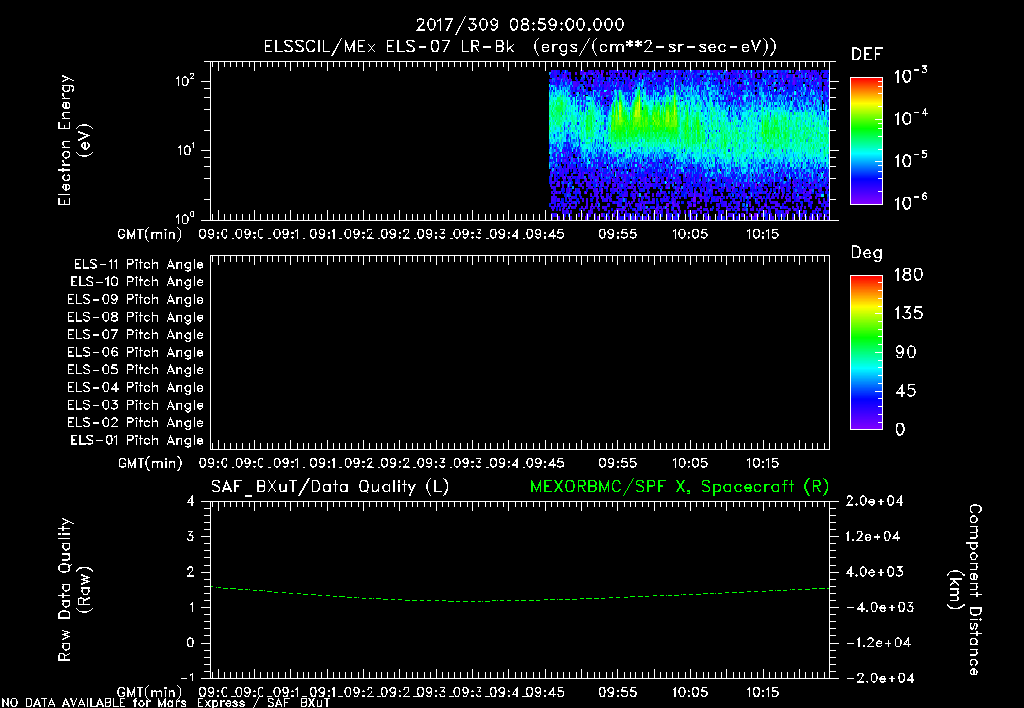Click the timestamp title 2017/309 08:59:00.000
This screenshot has height=708, width=1024.
(520, 25)
